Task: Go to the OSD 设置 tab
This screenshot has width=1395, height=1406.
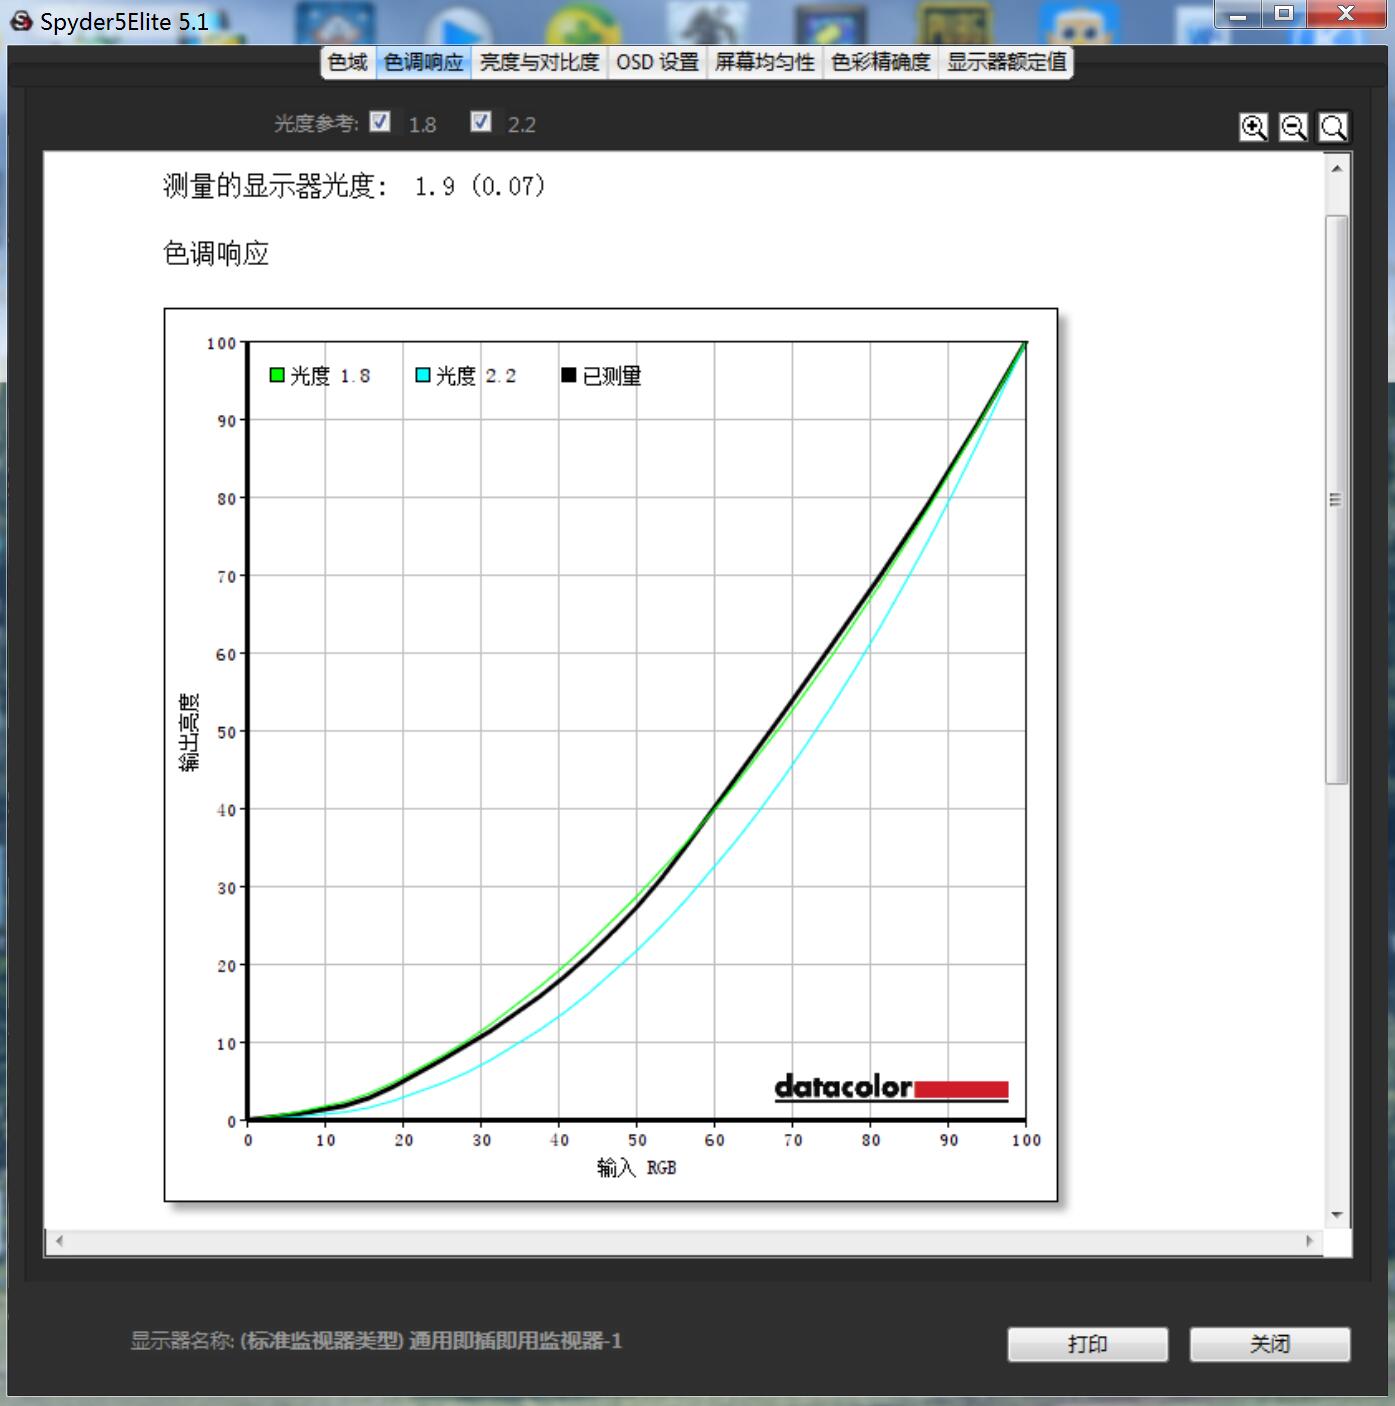Action: coord(657,62)
